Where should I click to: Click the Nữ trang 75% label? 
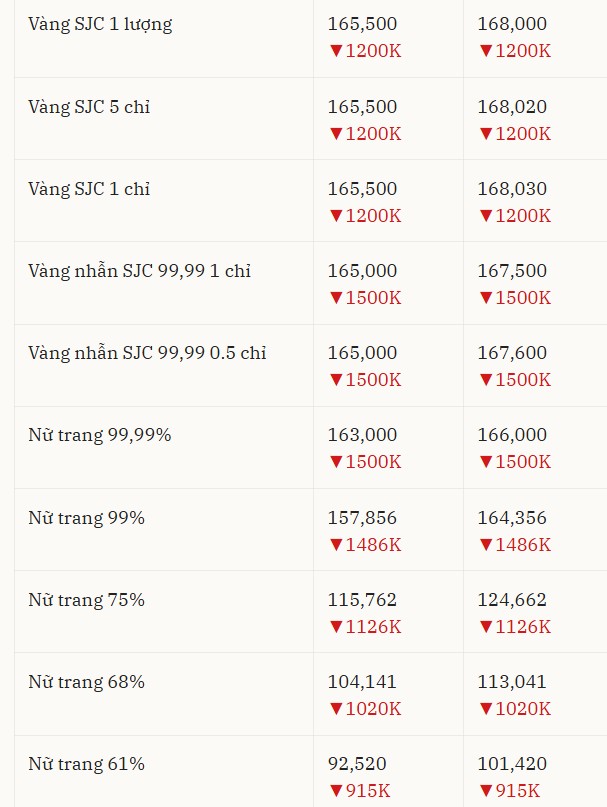pyautogui.click(x=86, y=600)
